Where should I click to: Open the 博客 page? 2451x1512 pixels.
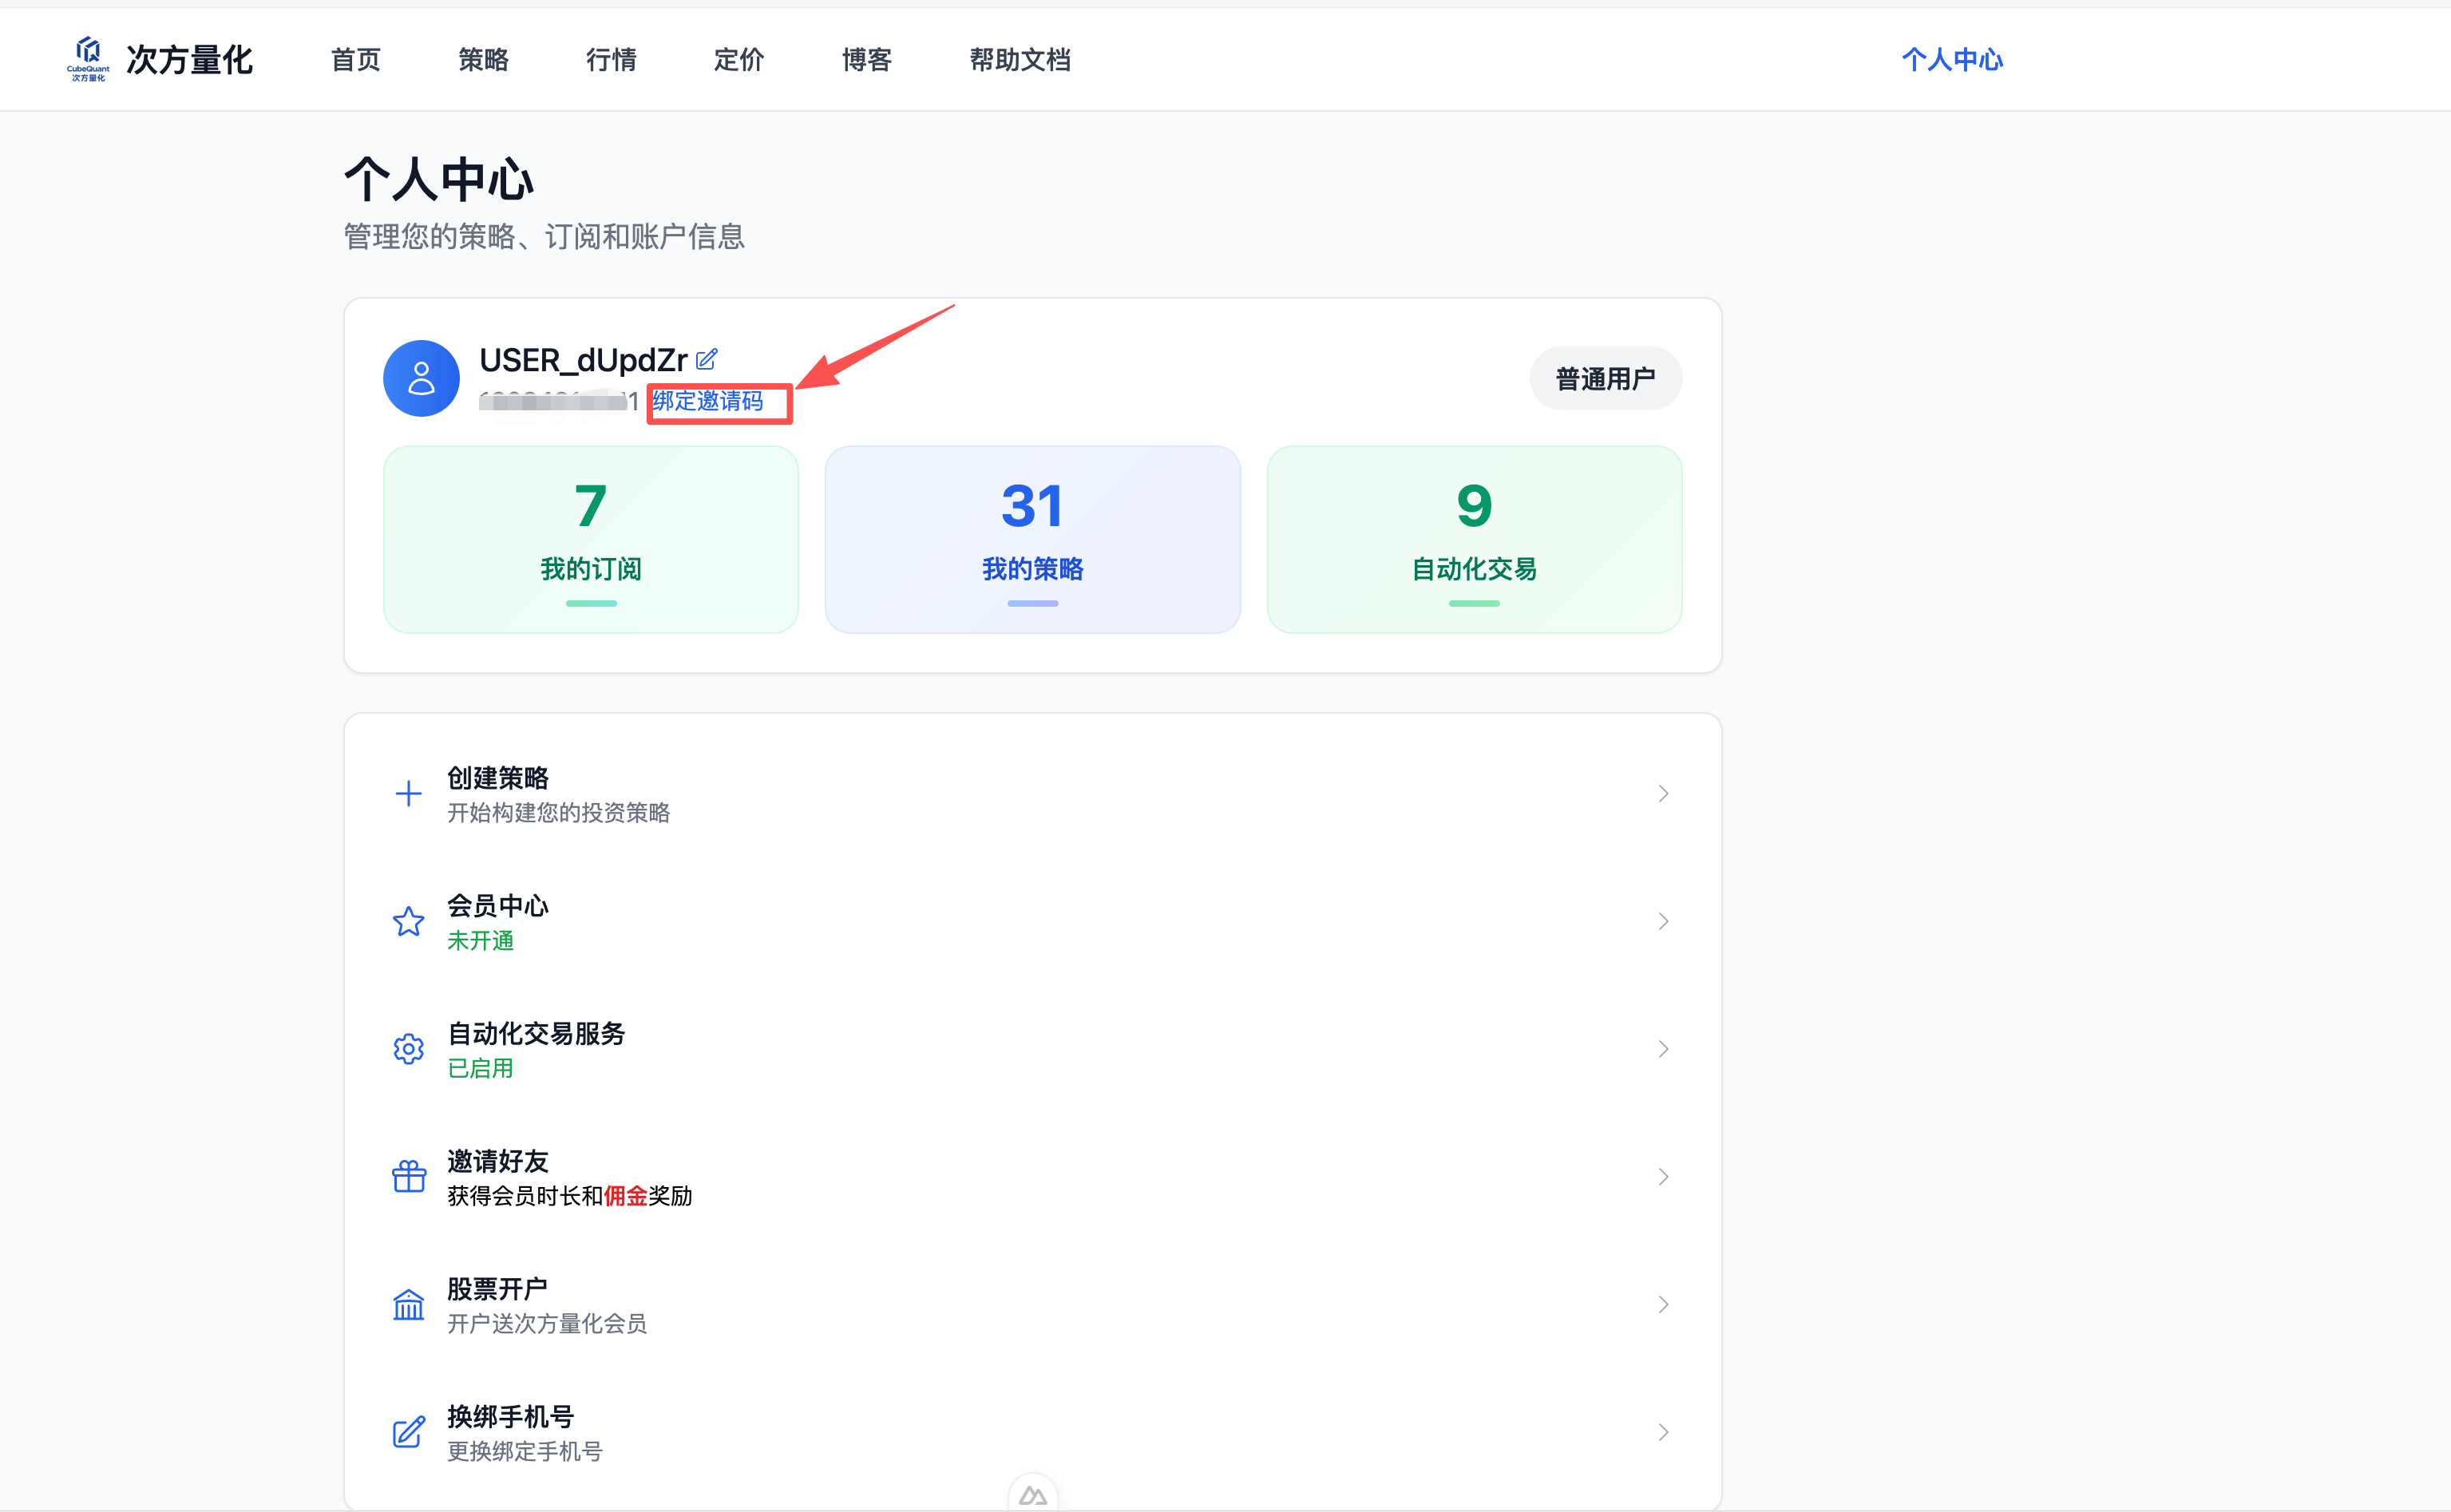click(x=866, y=60)
